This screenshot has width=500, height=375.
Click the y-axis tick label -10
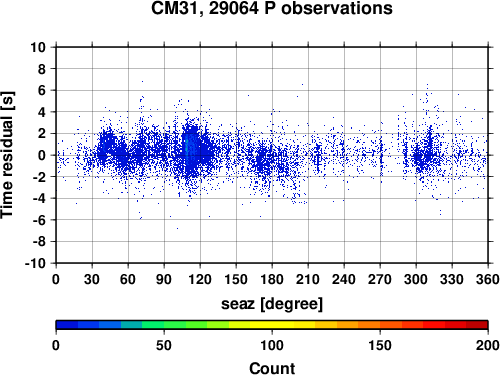35,263
